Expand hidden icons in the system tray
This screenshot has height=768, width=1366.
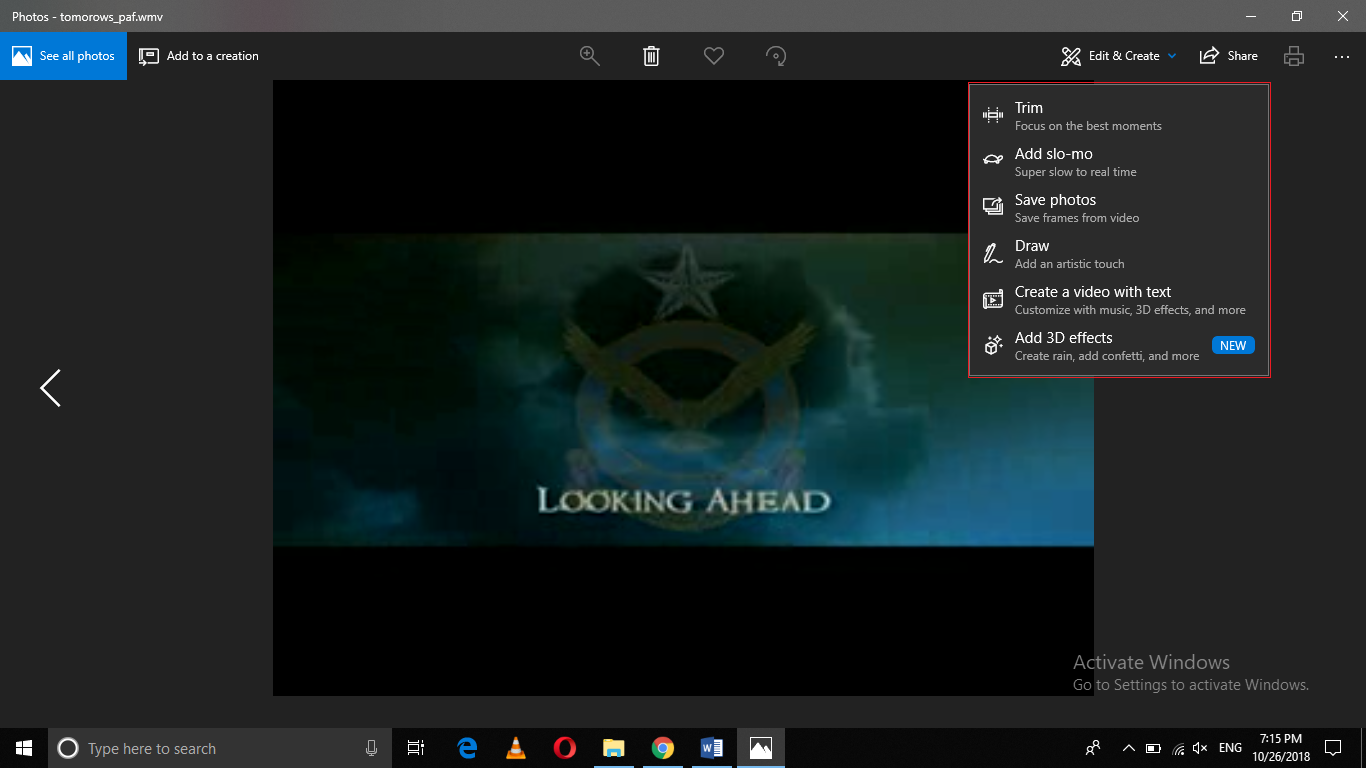tap(1128, 747)
